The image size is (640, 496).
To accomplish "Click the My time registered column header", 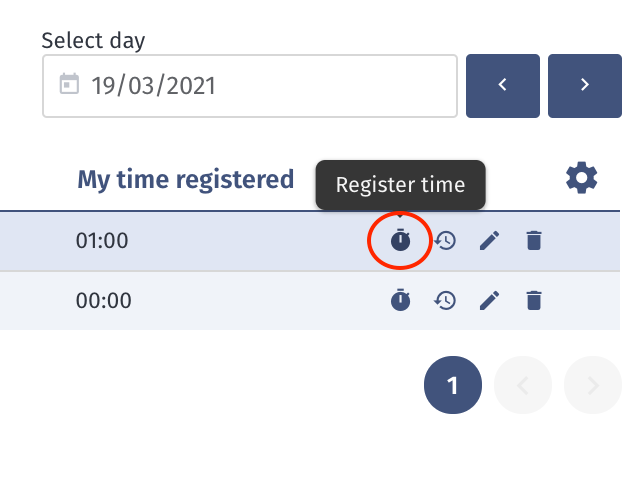I will coord(186,180).
